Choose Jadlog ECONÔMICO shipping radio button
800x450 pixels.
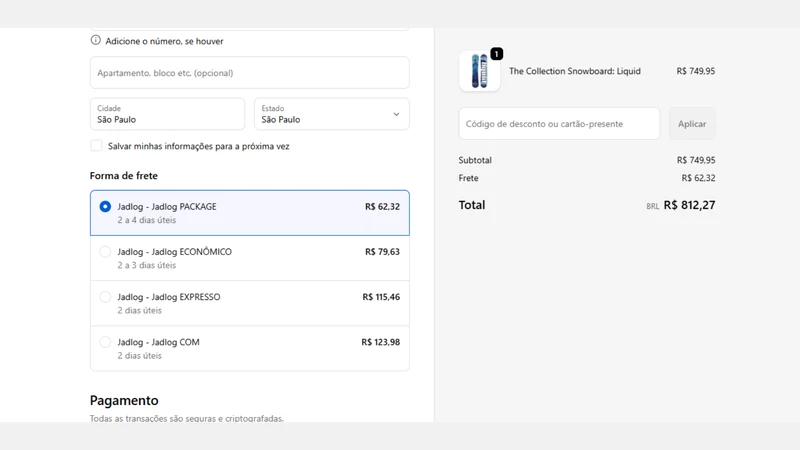click(105, 252)
